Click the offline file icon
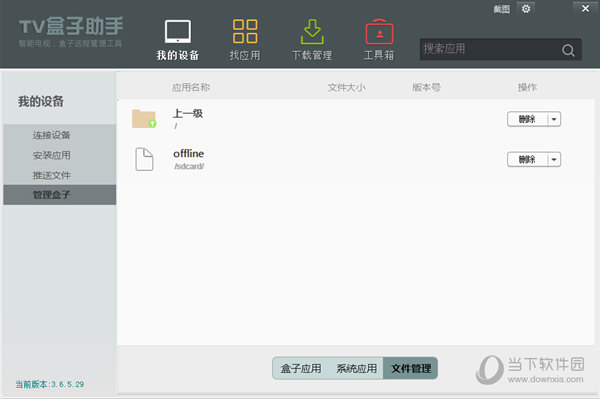 144,159
